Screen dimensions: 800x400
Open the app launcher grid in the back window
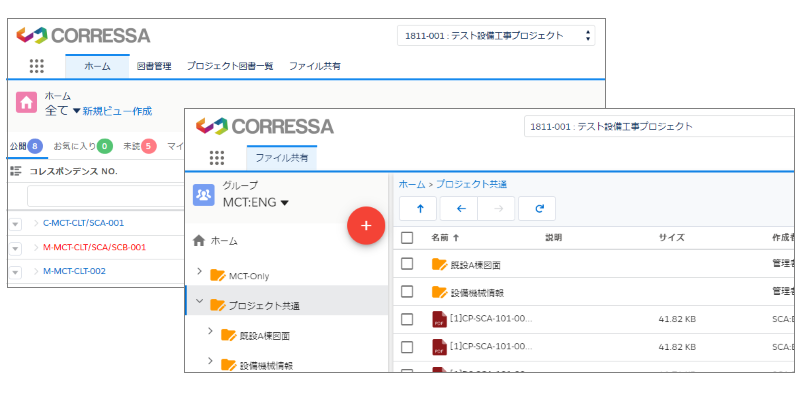click(37, 66)
